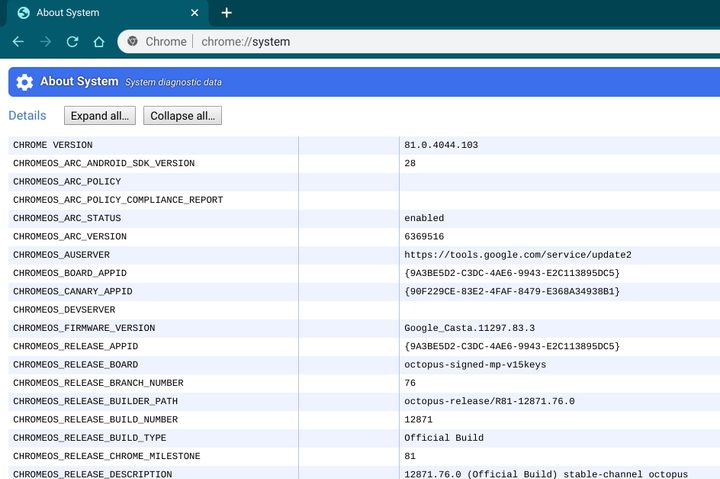Screen dimensions: 720x479
Task: Select the CHROMEOS_CANARY_APPID label
Action: click(73, 292)
